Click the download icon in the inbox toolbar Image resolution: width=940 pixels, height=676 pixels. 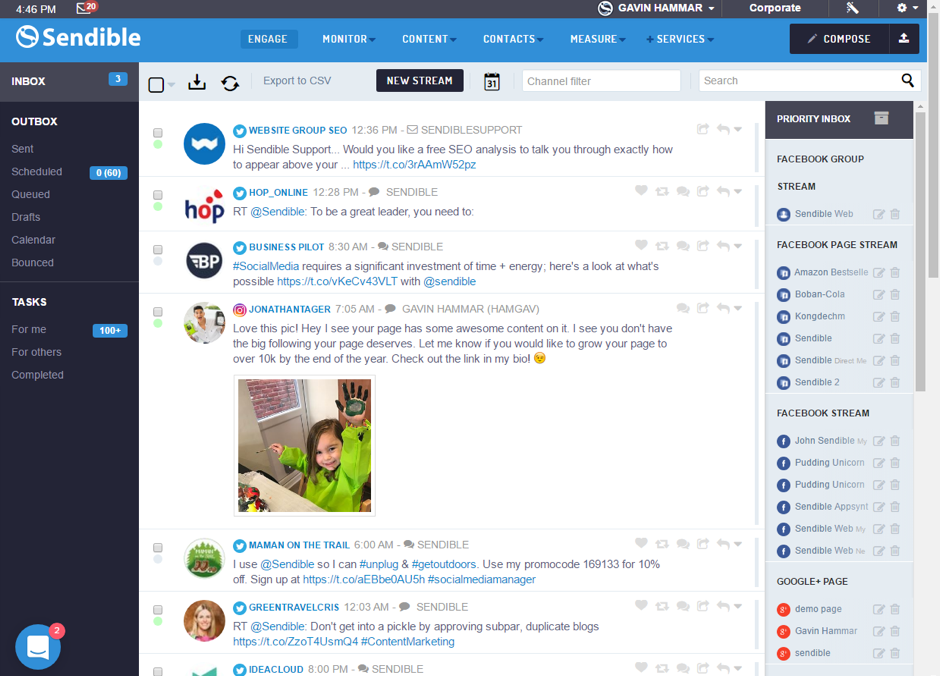[197, 82]
